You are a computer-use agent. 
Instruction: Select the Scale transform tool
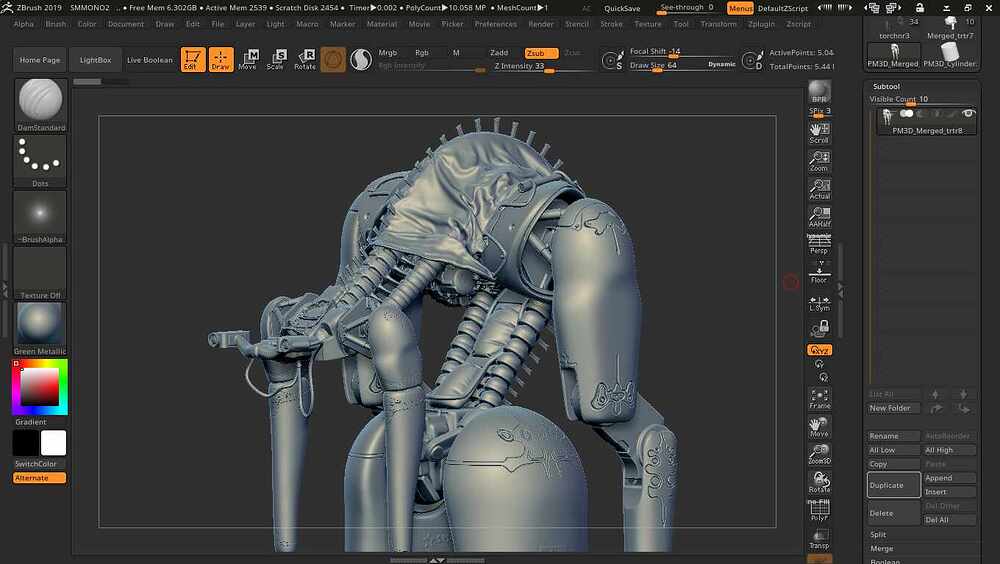coord(276,59)
